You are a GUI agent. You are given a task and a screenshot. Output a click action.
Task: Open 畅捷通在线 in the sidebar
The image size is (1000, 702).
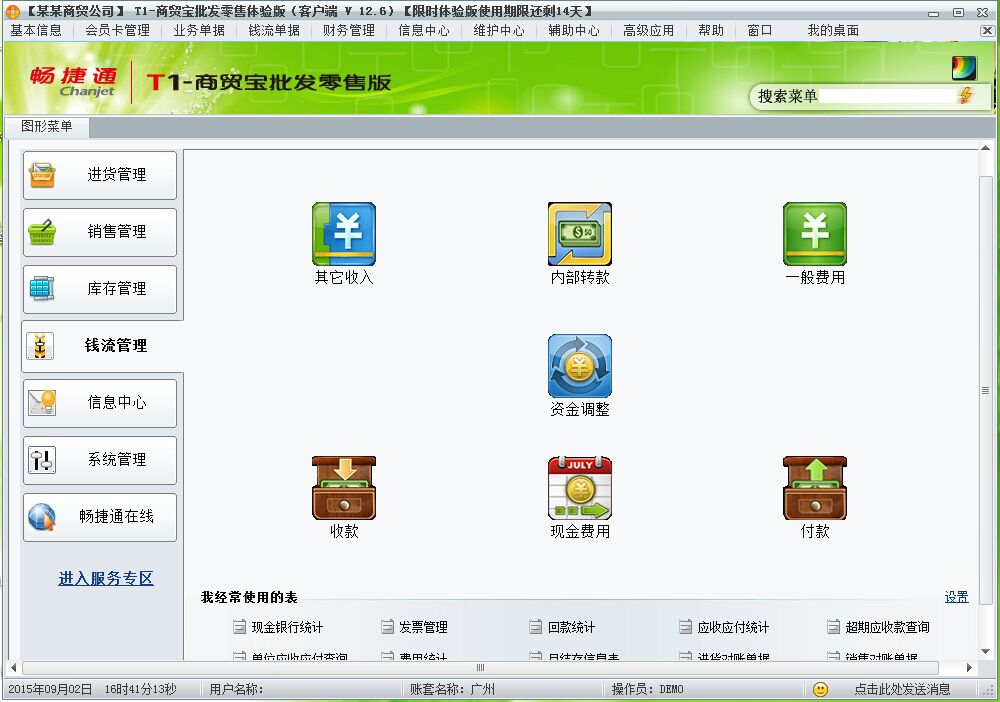click(100, 516)
